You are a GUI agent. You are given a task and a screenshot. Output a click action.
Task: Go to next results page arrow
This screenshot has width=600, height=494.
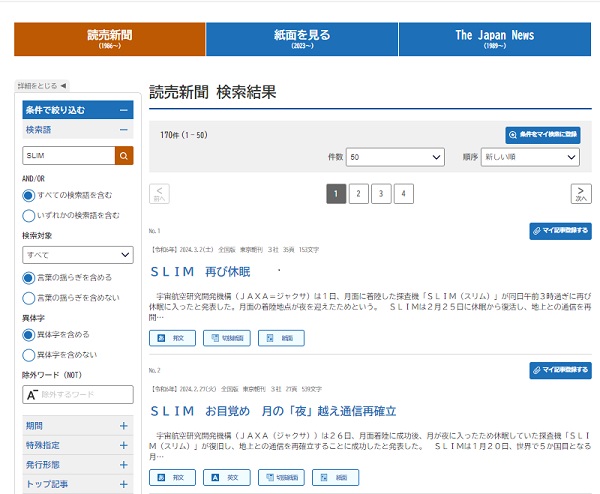(581, 193)
